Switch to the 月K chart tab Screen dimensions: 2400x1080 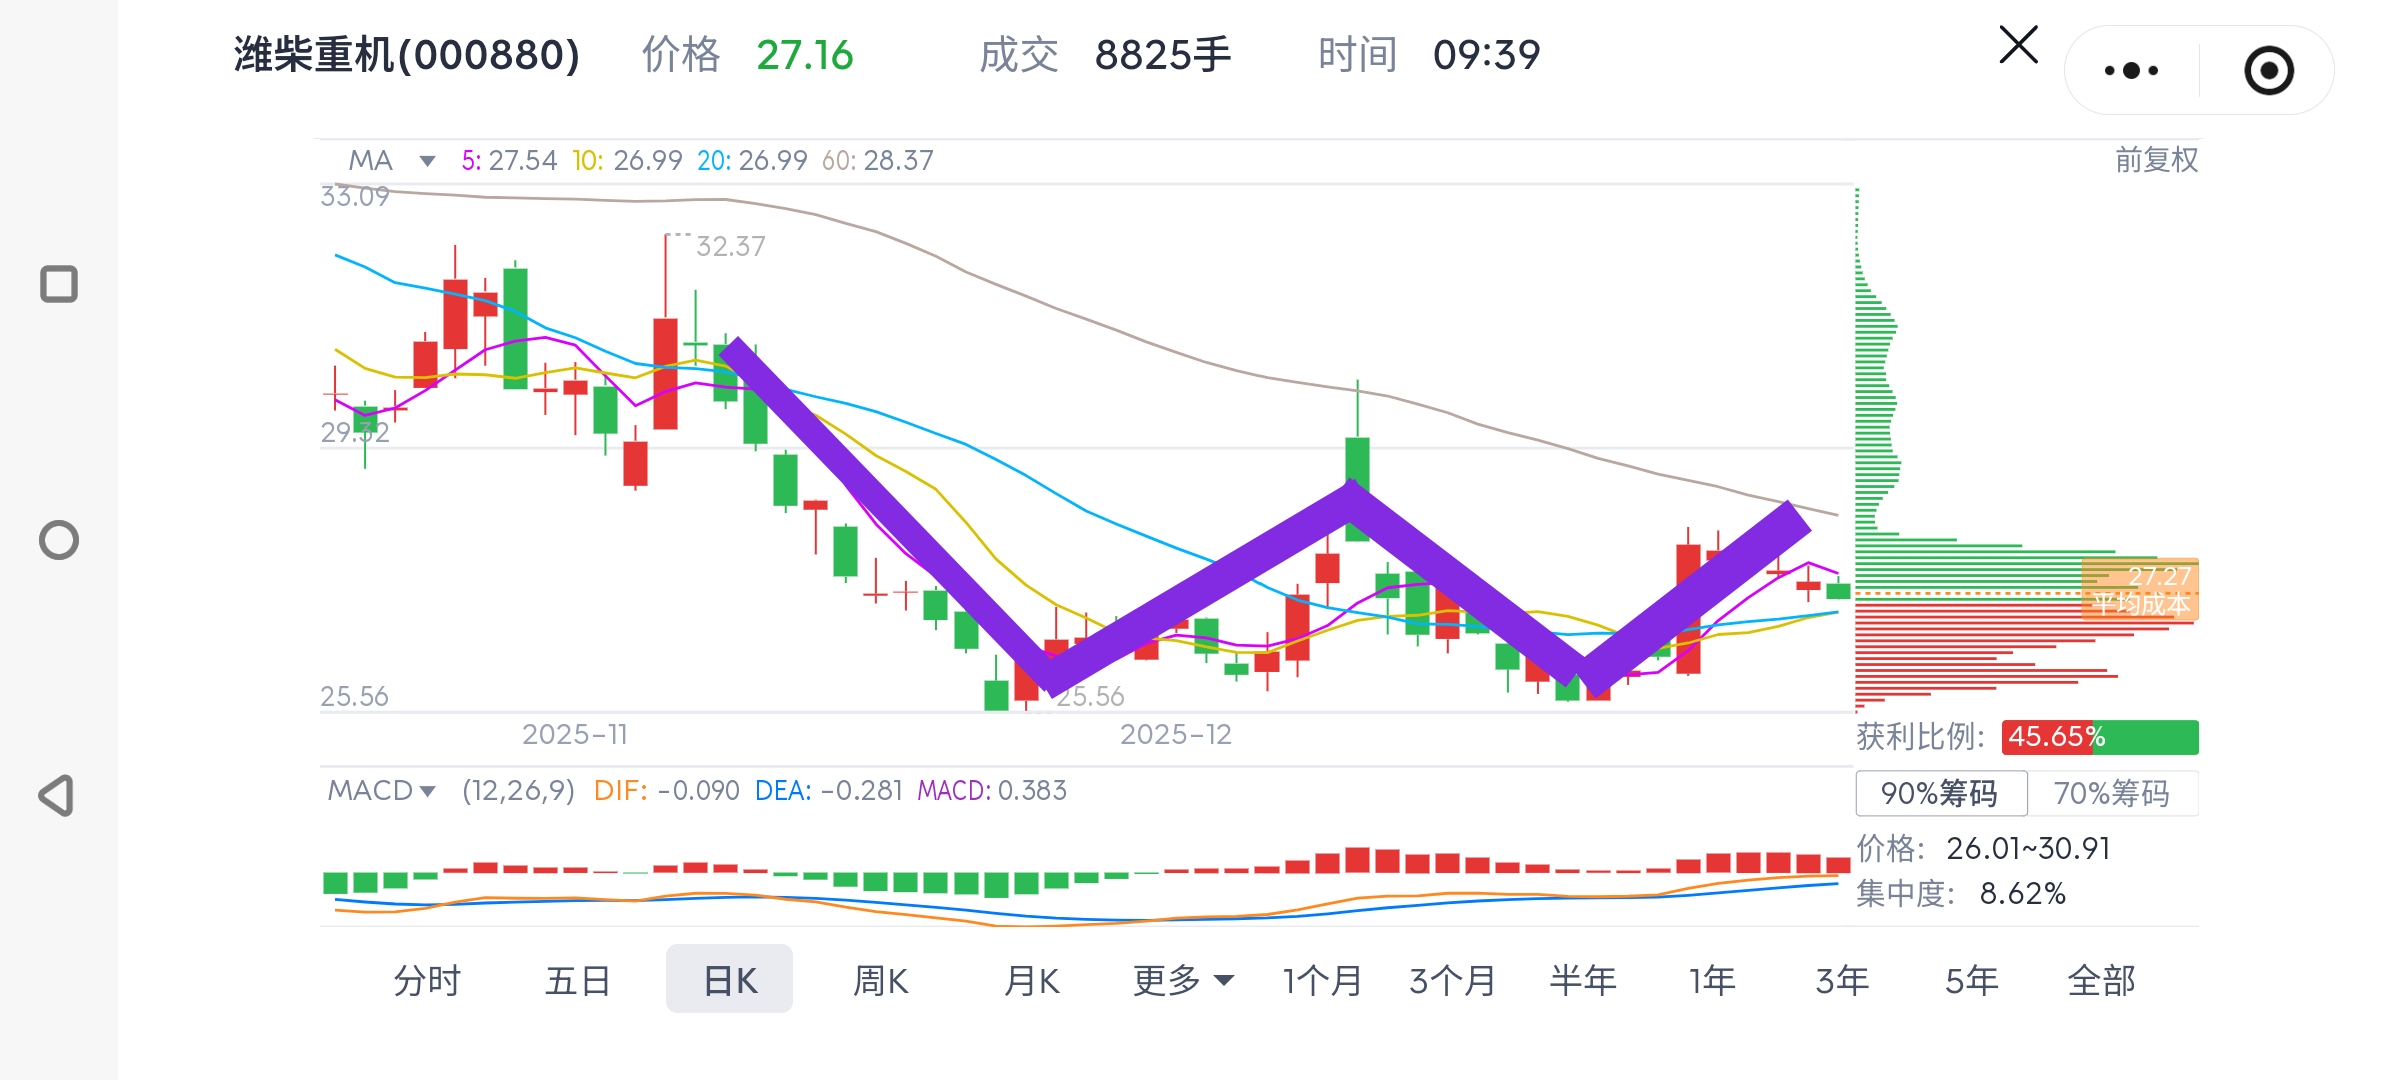coord(1031,981)
